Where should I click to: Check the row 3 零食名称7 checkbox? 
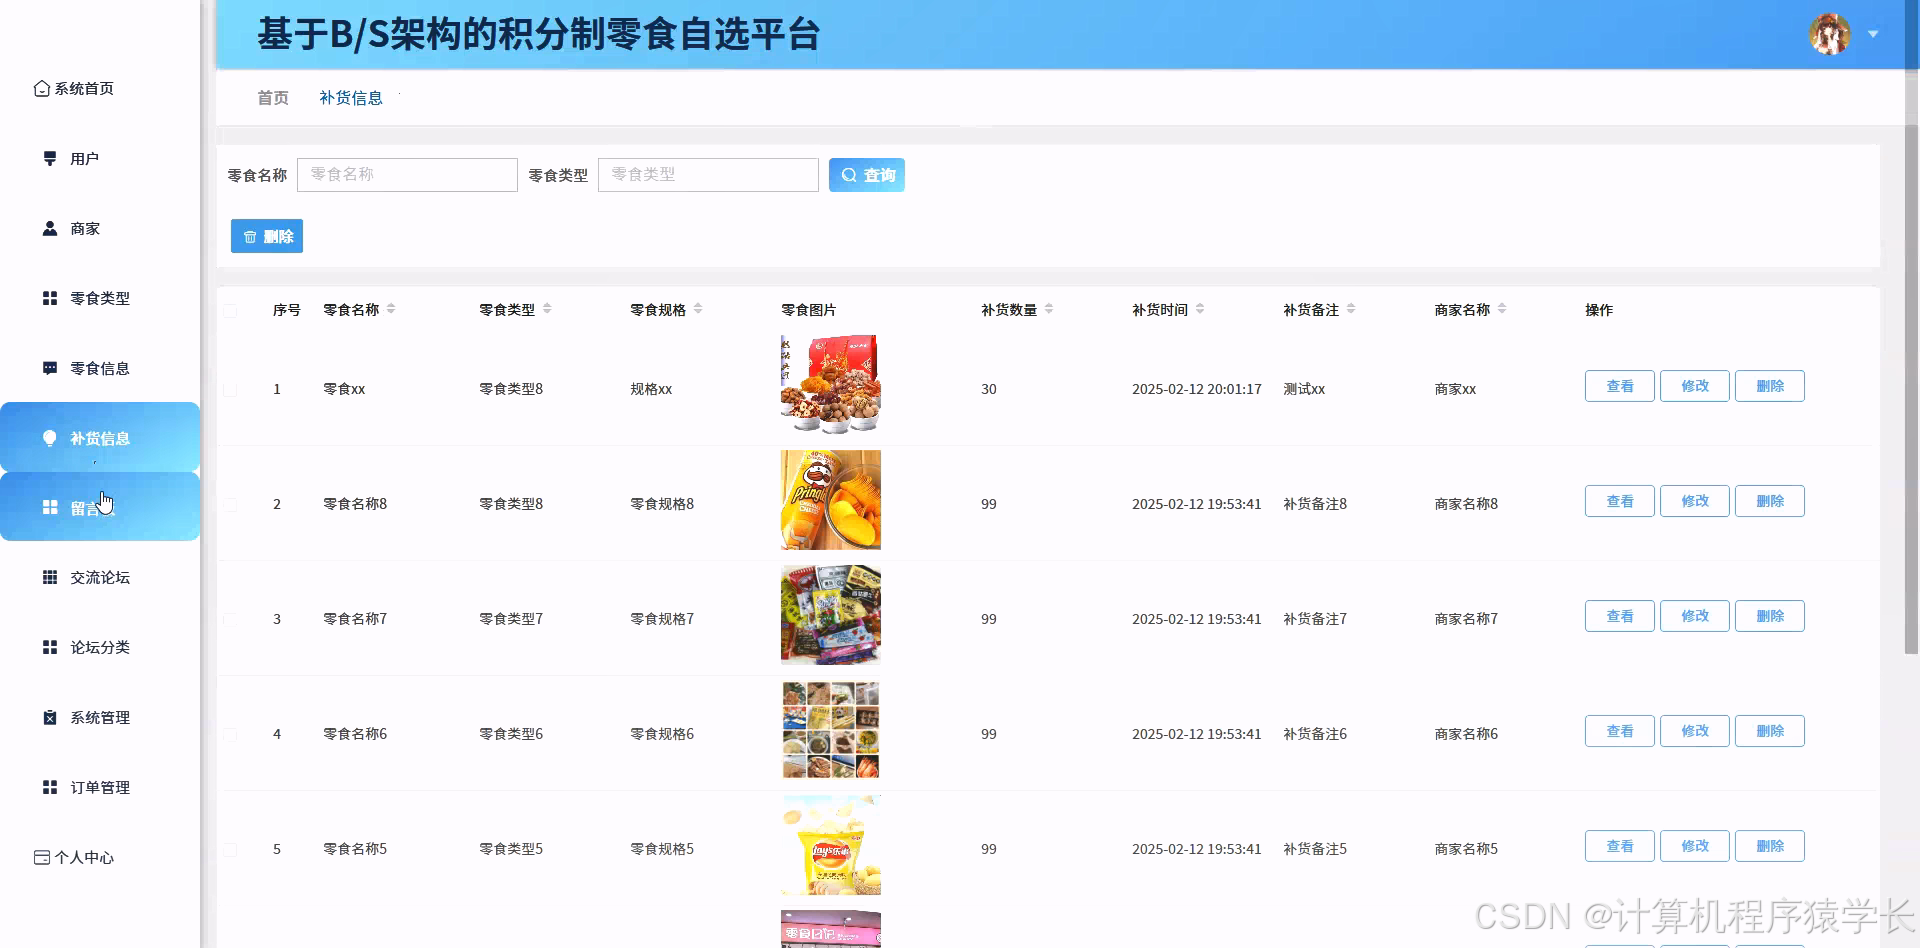pyautogui.click(x=230, y=619)
